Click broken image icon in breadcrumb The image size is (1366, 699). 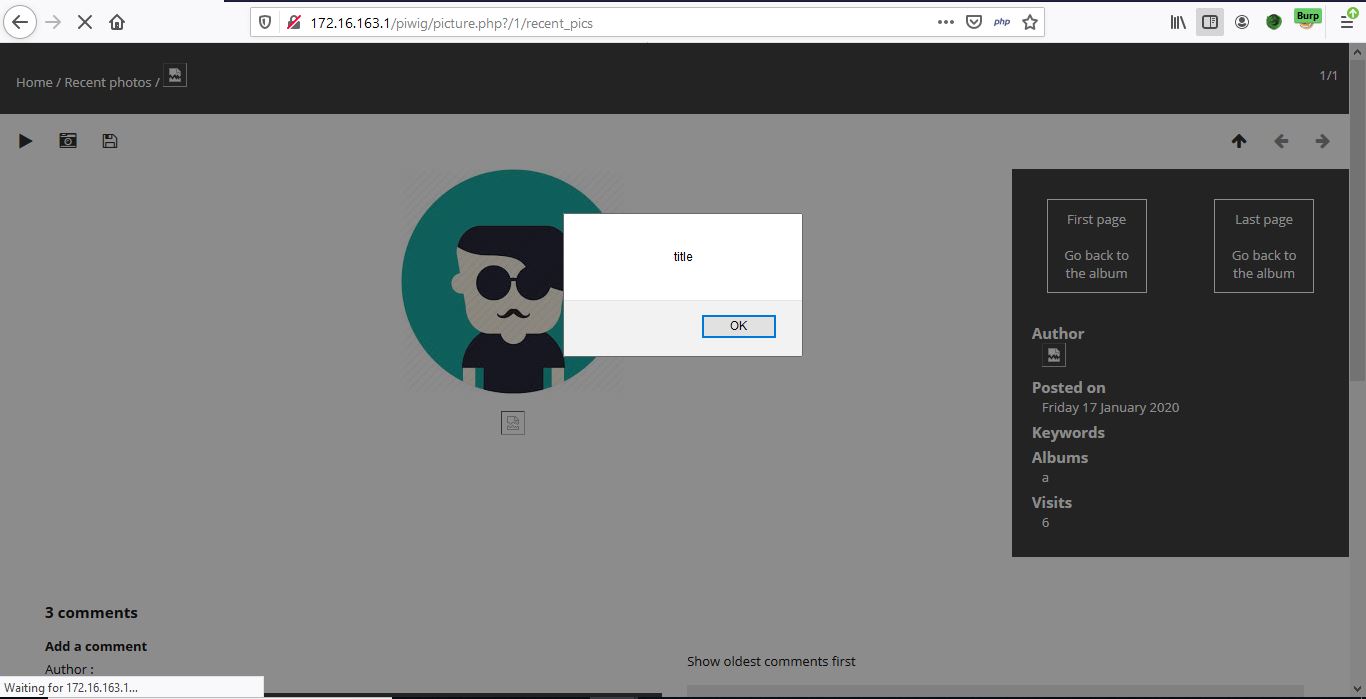[x=175, y=75]
